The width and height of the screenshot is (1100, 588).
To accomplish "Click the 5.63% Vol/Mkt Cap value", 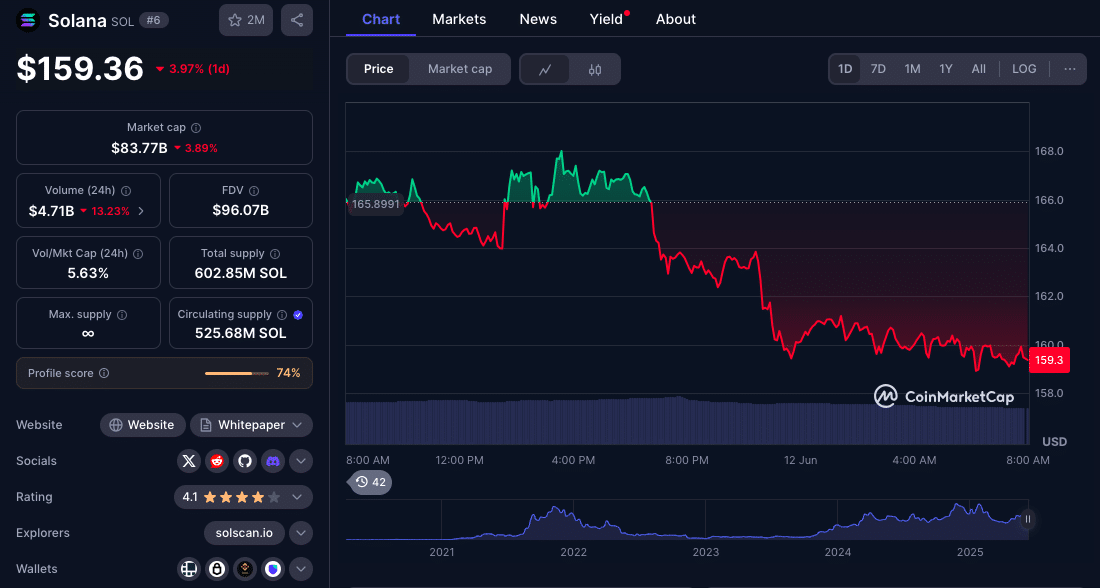I will (88, 274).
